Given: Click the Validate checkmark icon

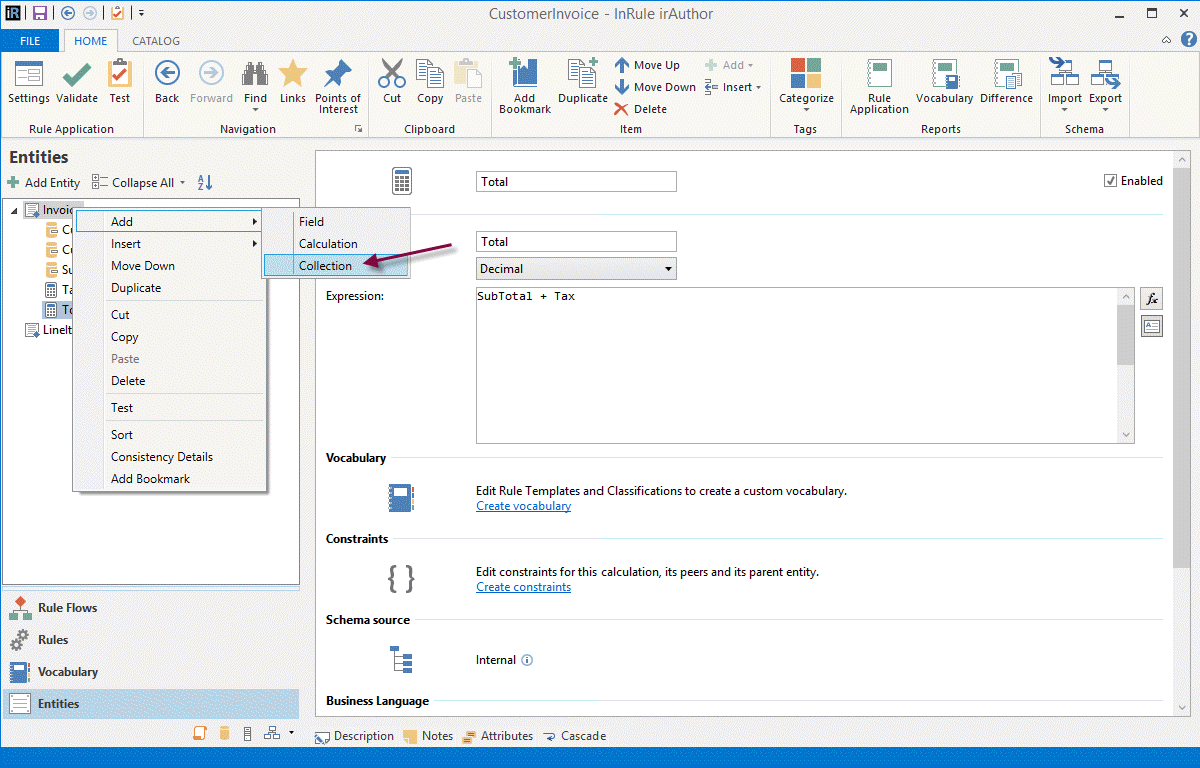Looking at the screenshot, I should pyautogui.click(x=77, y=76).
